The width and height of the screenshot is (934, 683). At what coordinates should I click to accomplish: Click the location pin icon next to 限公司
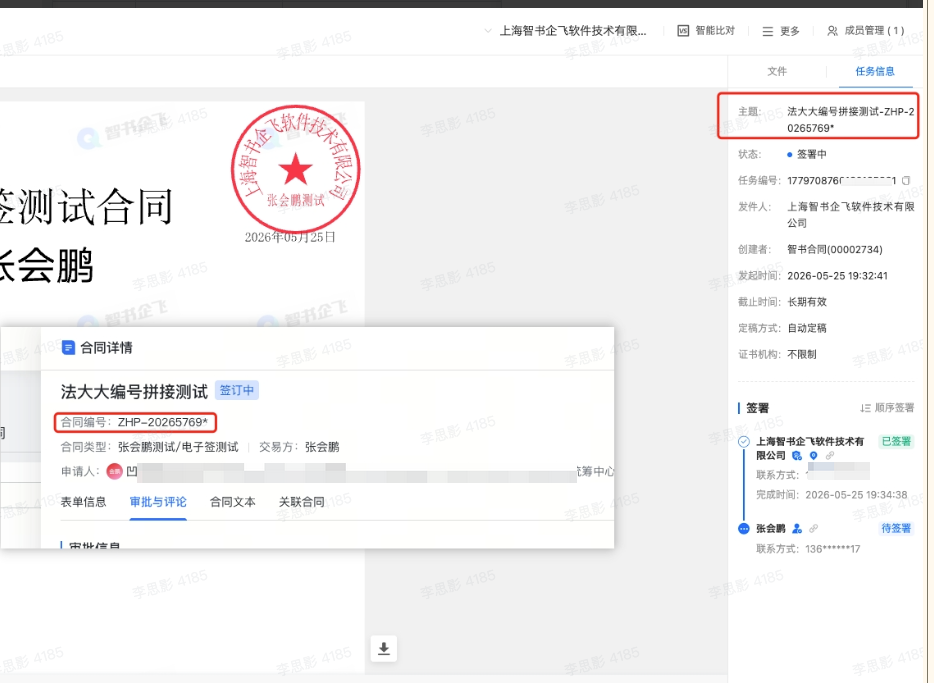click(813, 456)
